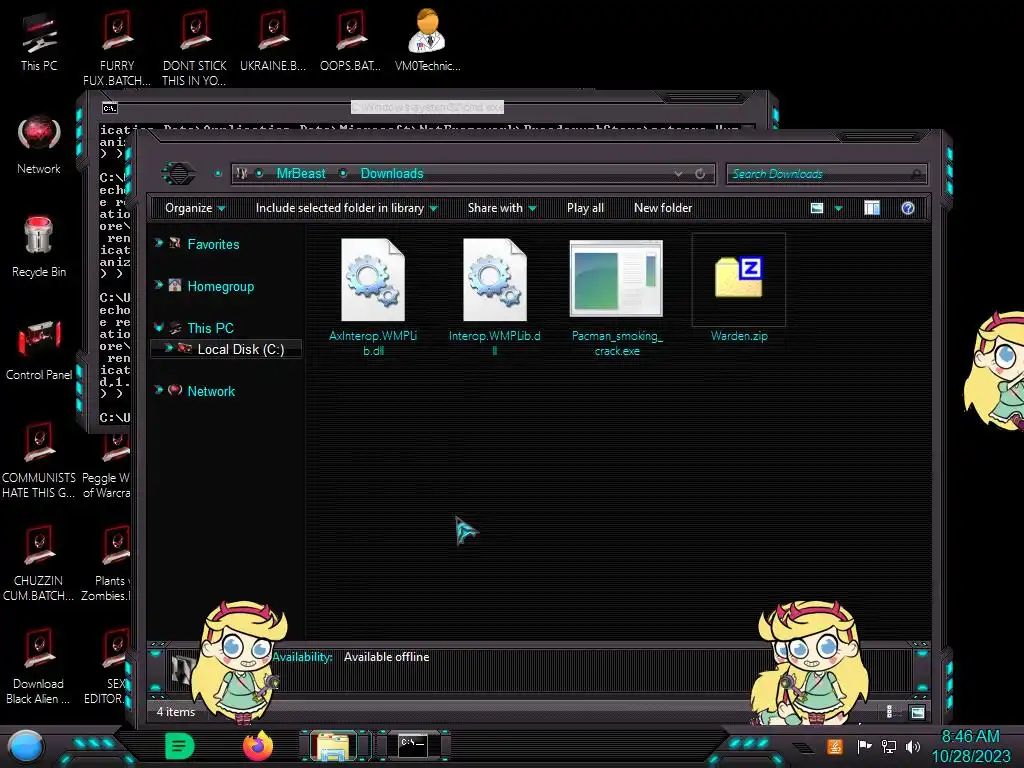1024x768 pixels.
Task: Change the file view icon
Action: click(x=817, y=208)
